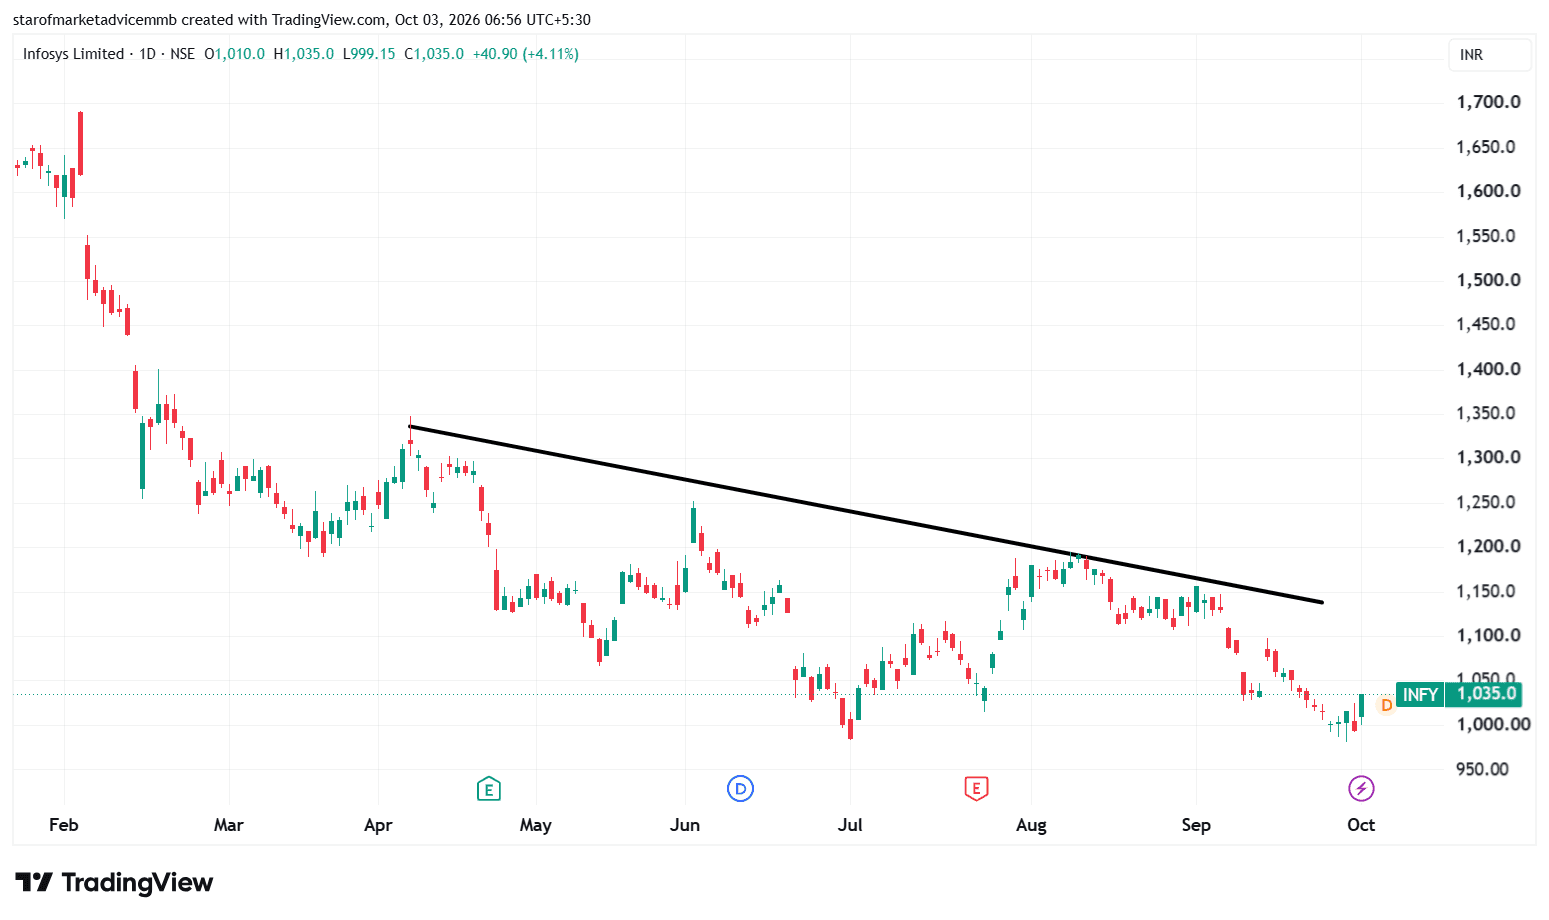Click the Sep label on time axis

pos(1196,825)
